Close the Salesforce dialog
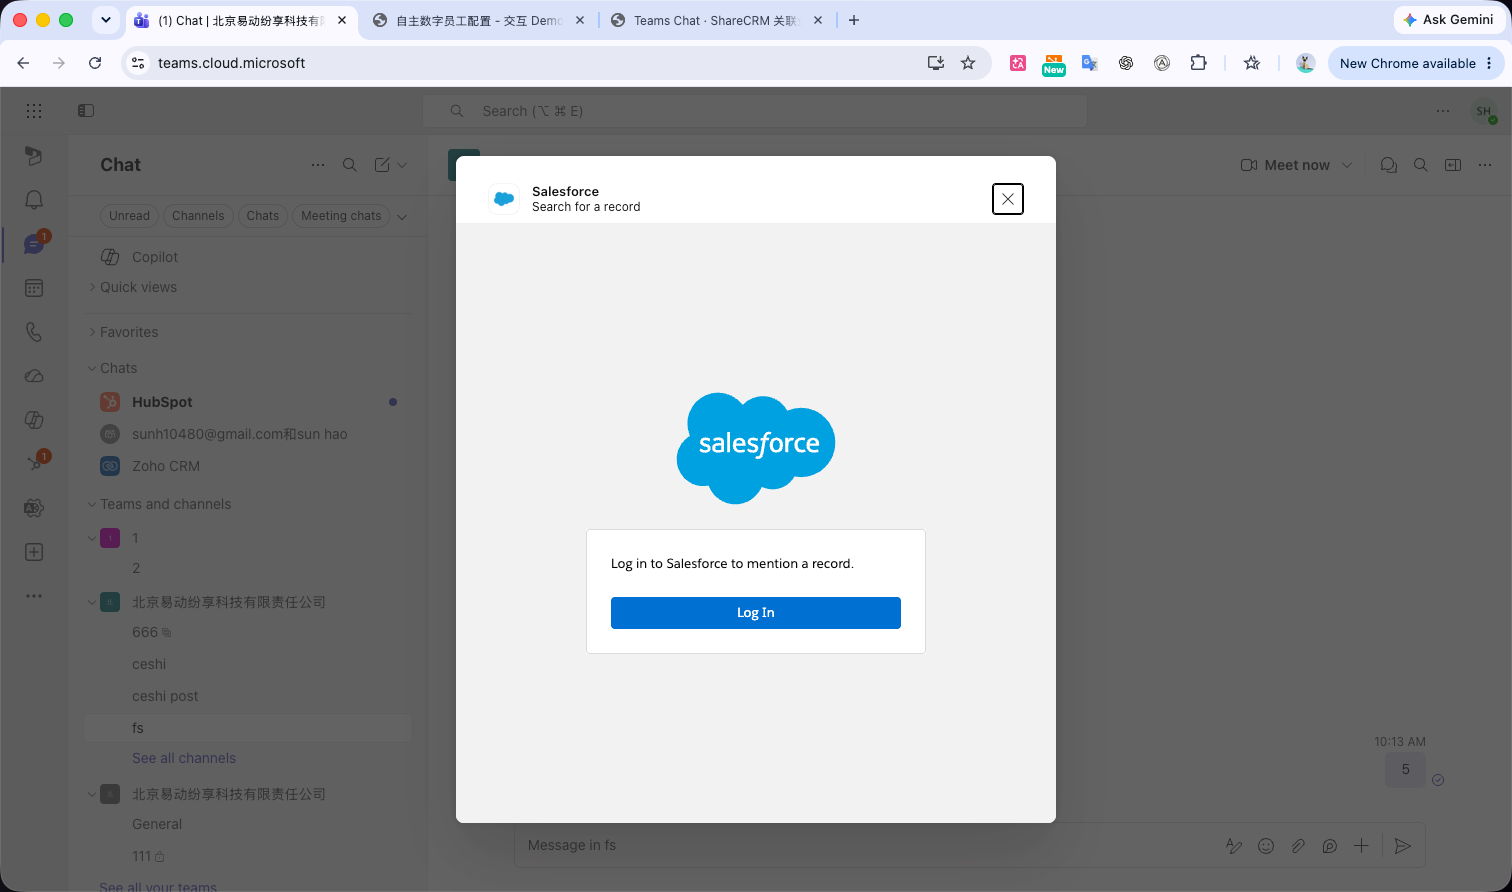Image resolution: width=1512 pixels, height=892 pixels. pyautogui.click(x=1008, y=199)
